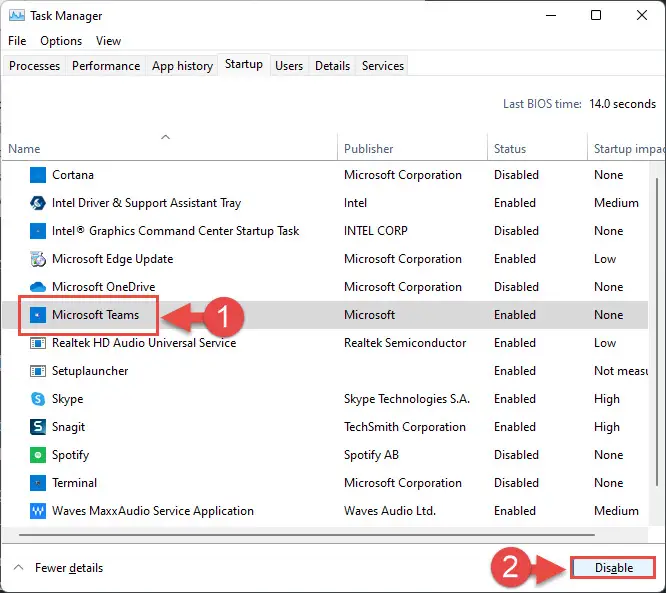Sort by the Publisher column header
This screenshot has height=593, width=666.
coord(412,147)
